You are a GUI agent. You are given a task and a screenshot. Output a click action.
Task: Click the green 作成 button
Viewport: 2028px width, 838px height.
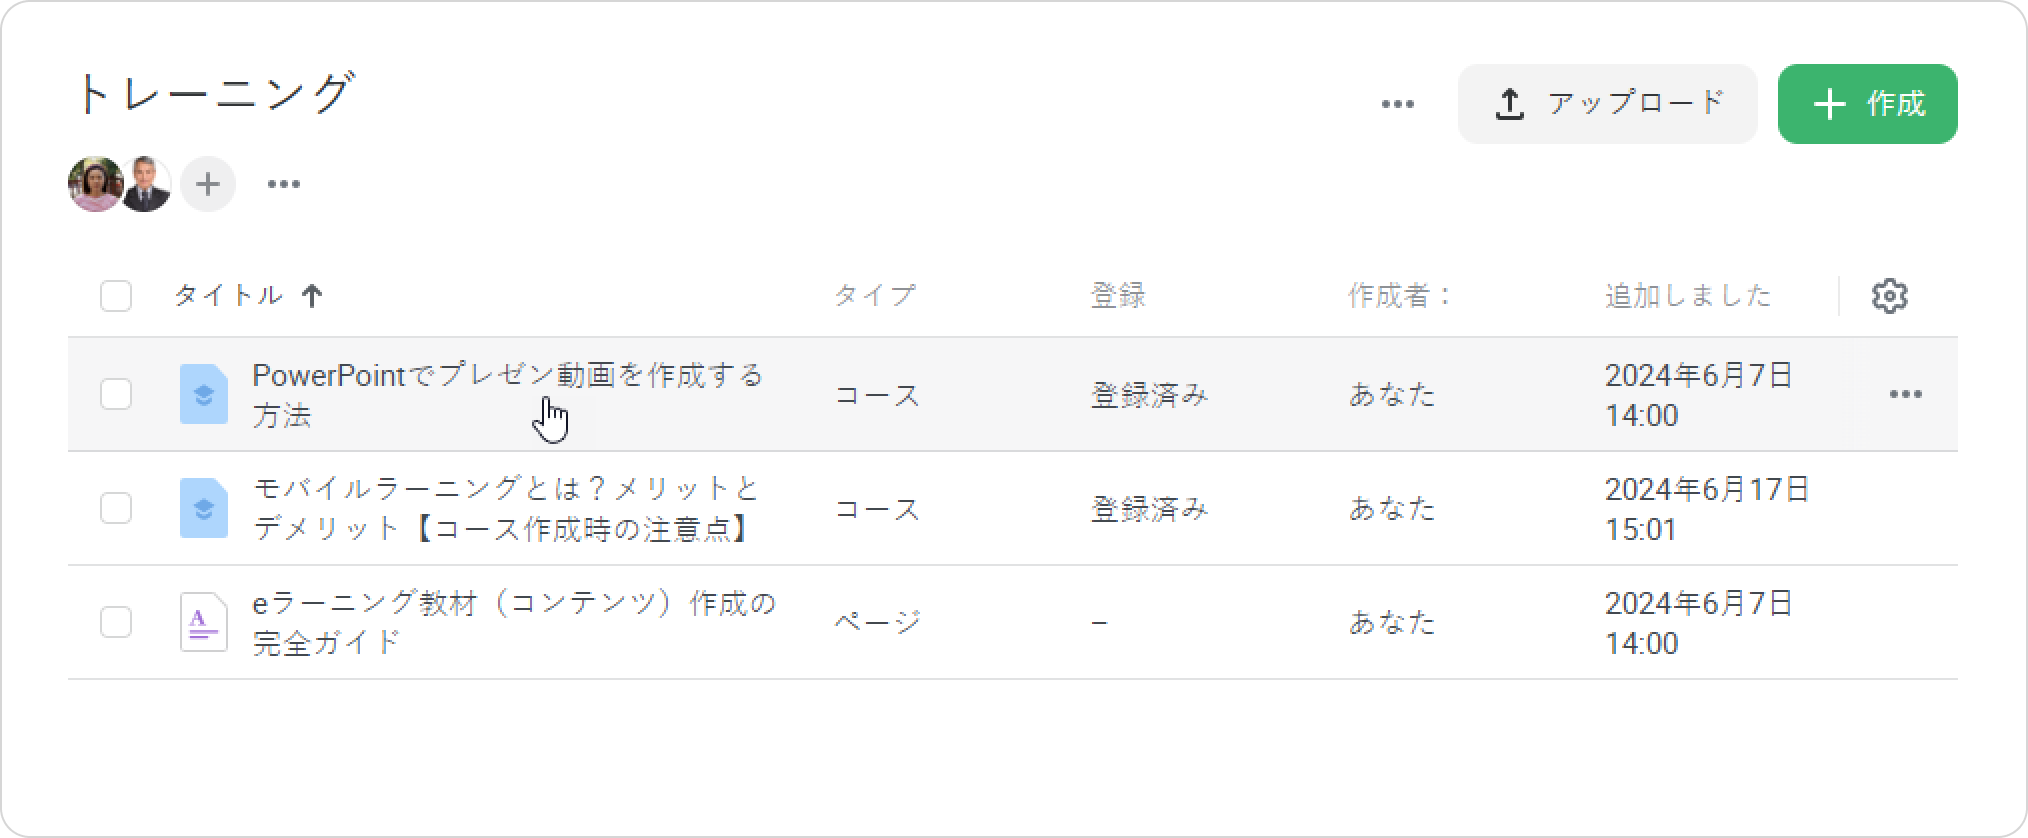click(1867, 104)
